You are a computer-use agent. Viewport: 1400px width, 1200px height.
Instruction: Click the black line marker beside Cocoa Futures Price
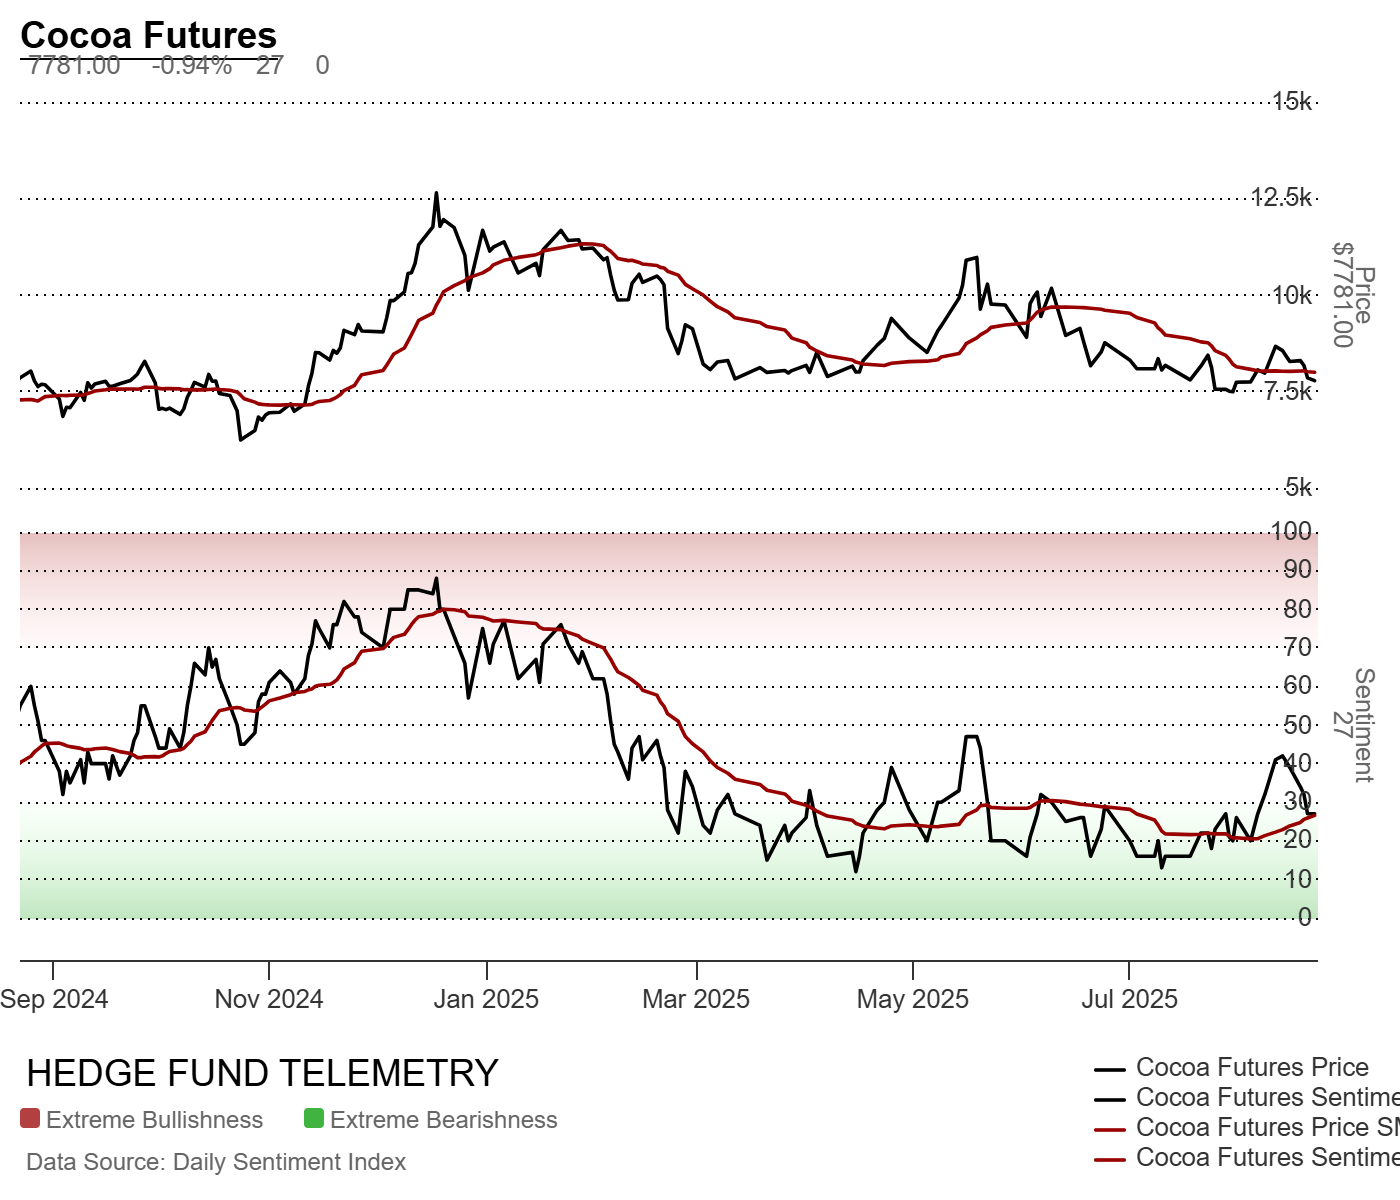tap(1110, 1069)
